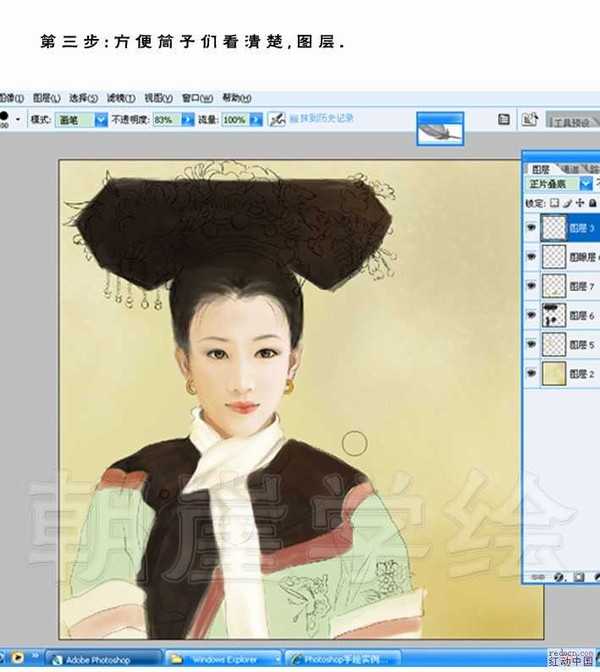Toggle visibility of layer 图层 7
Screen dimensions: 600x672
[x=530, y=286]
